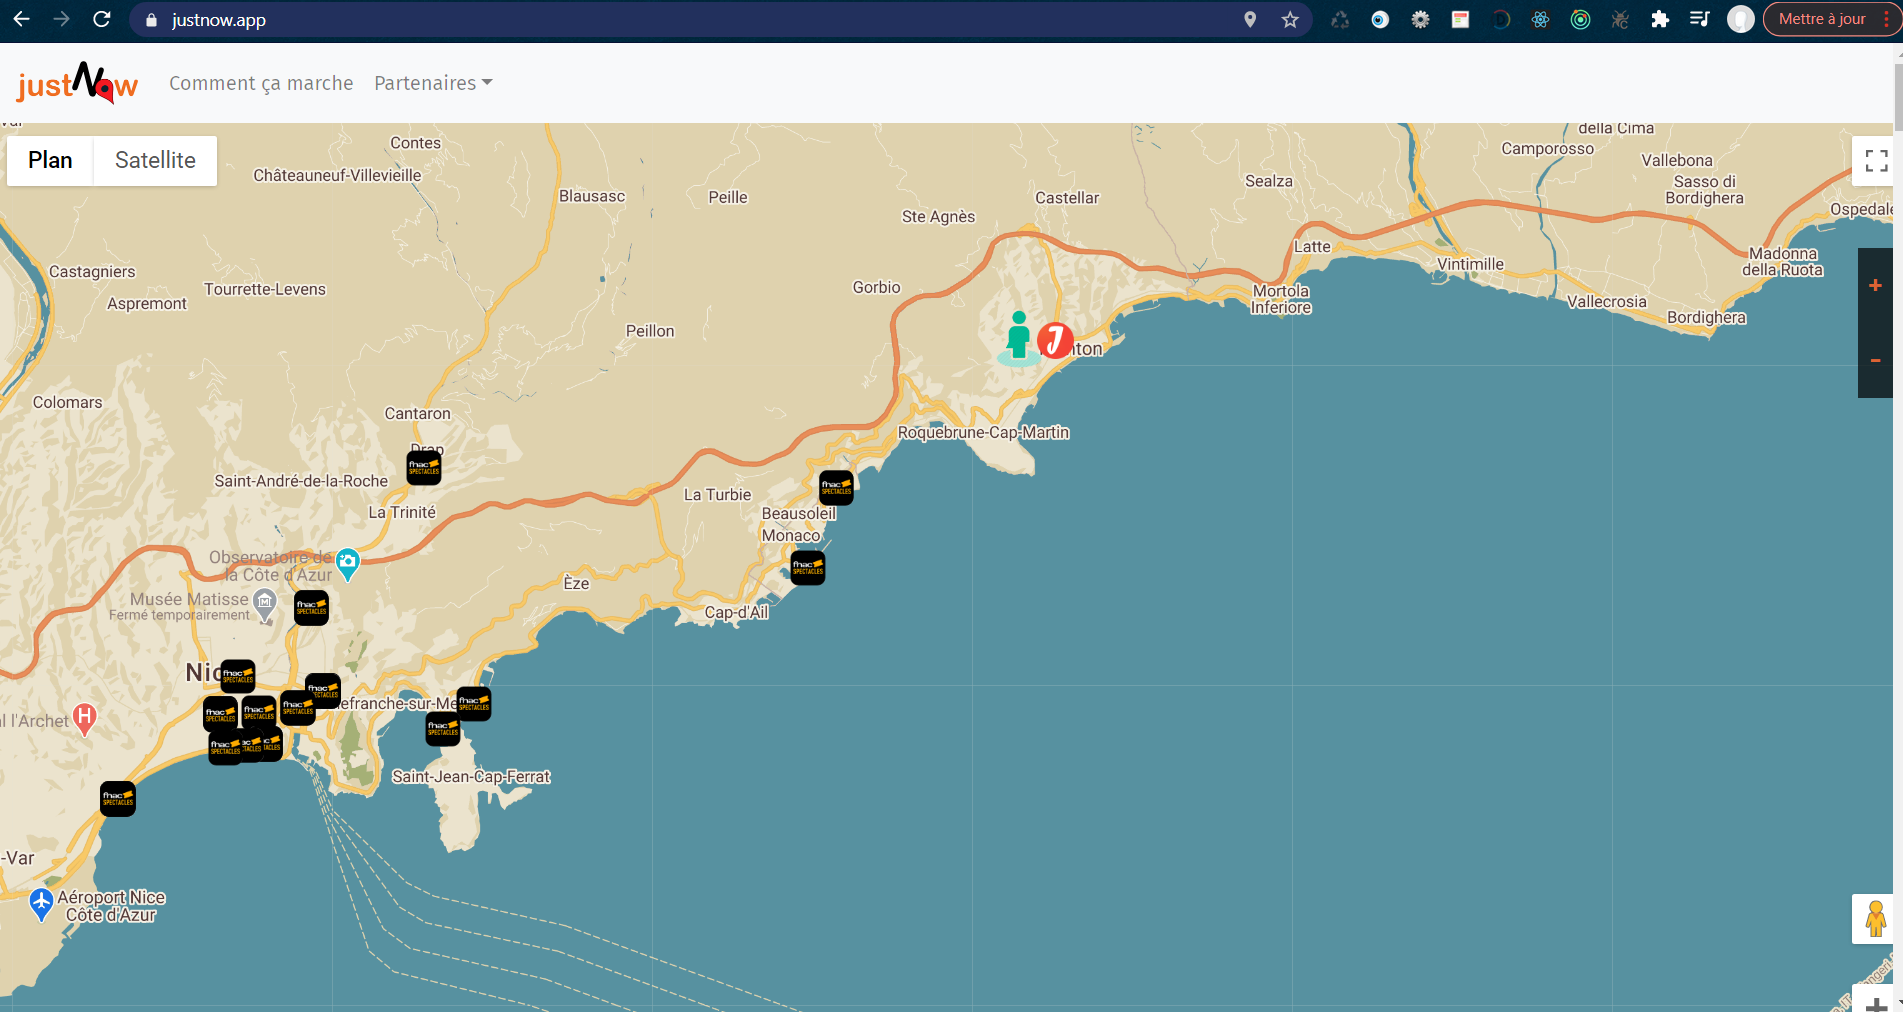Open the circular D extension
This screenshot has height=1012, width=1903.
[1500, 20]
